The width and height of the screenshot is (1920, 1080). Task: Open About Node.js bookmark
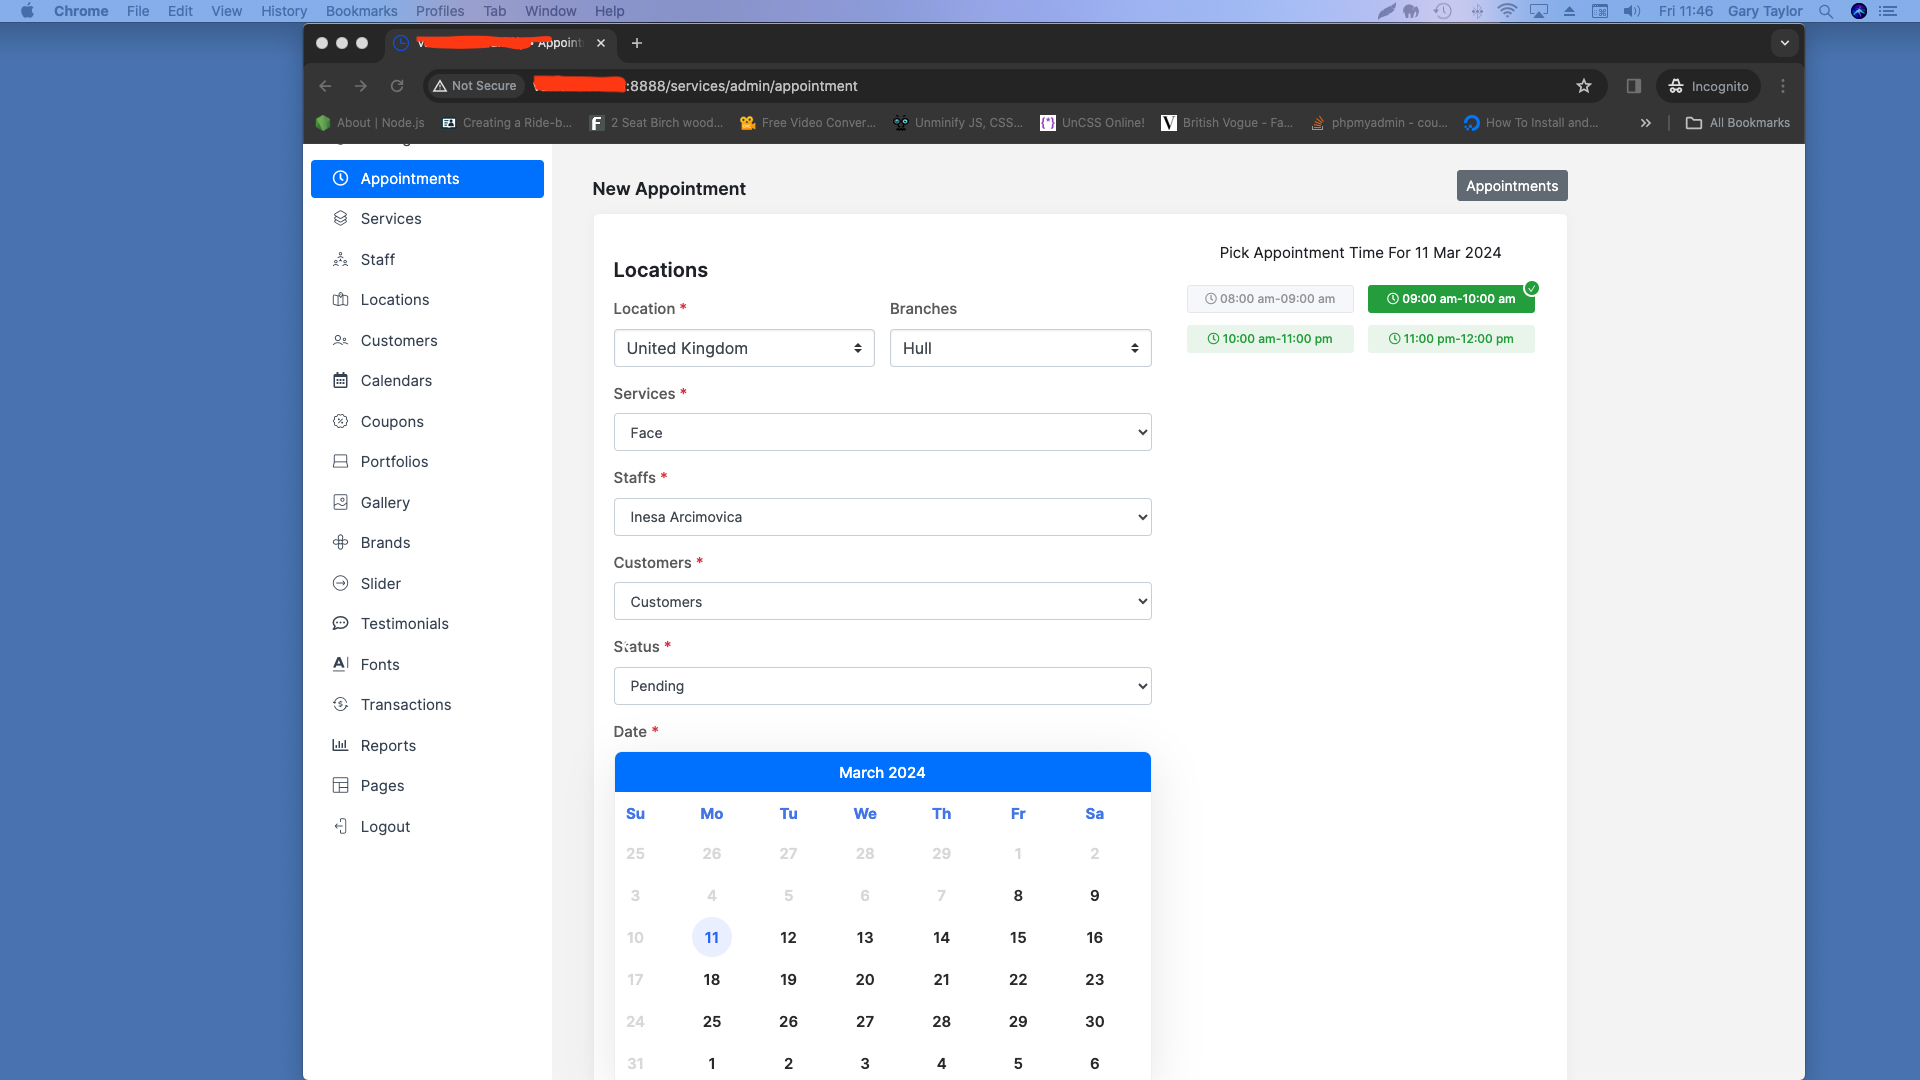[370, 123]
